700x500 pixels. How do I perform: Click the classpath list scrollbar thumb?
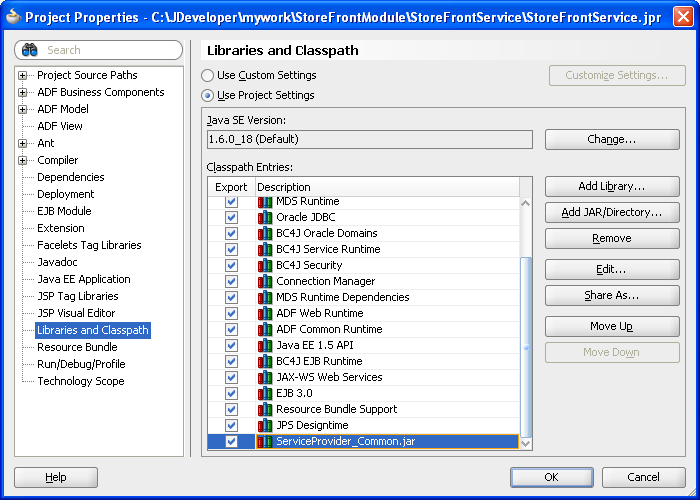click(x=526, y=347)
